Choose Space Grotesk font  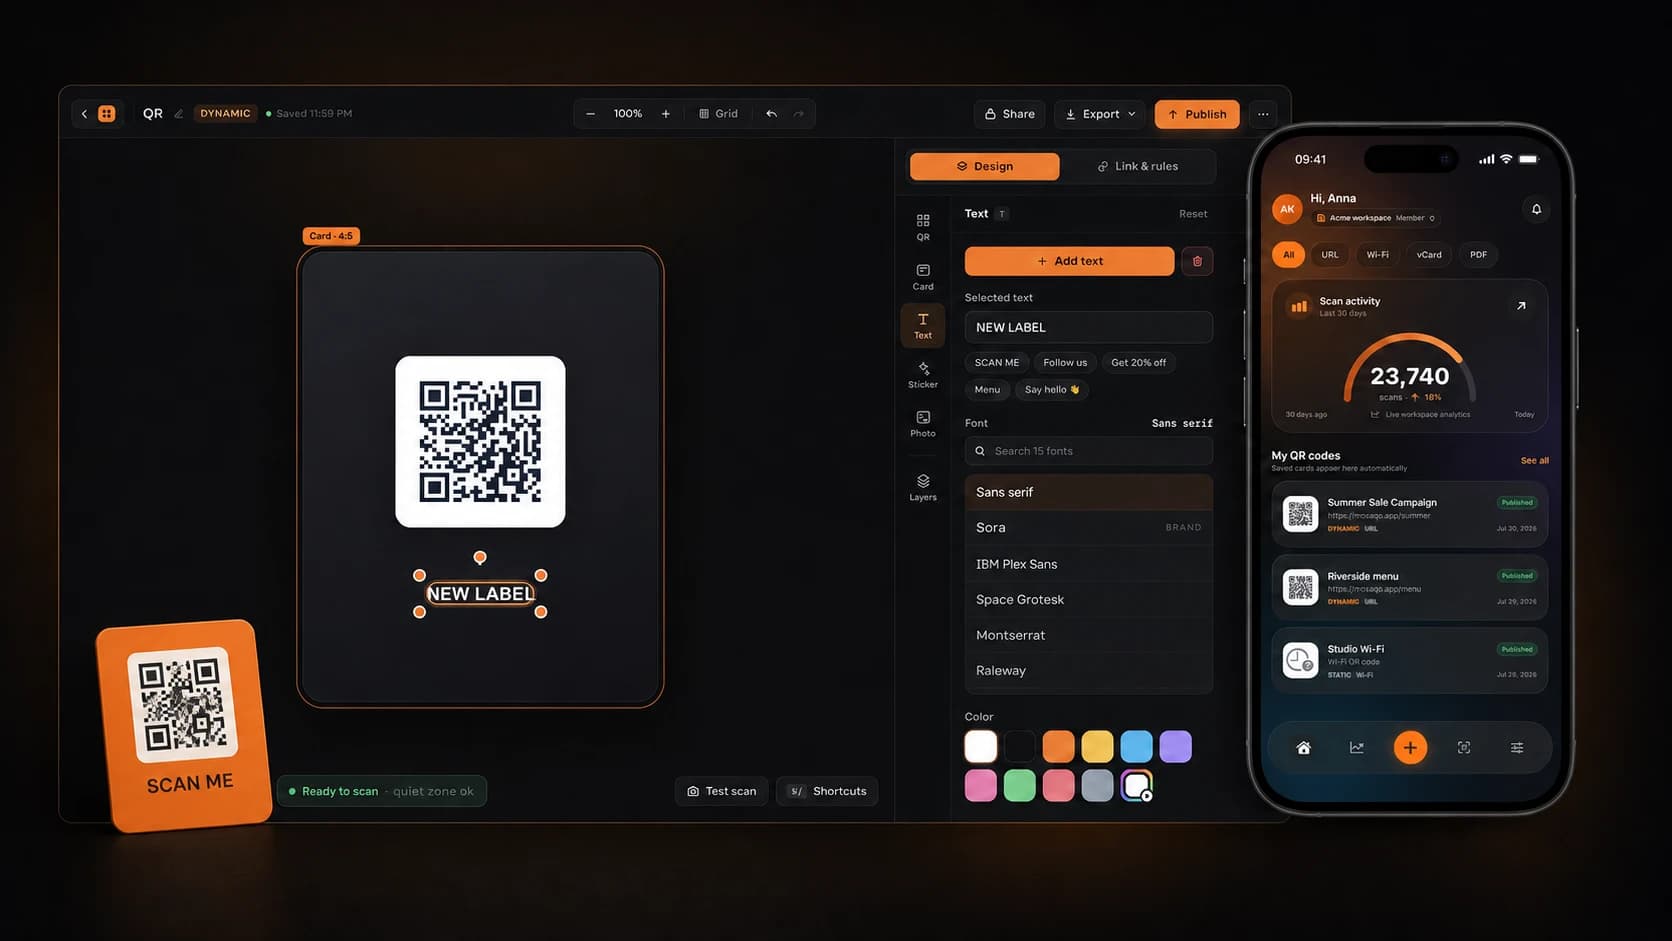[1088, 600]
